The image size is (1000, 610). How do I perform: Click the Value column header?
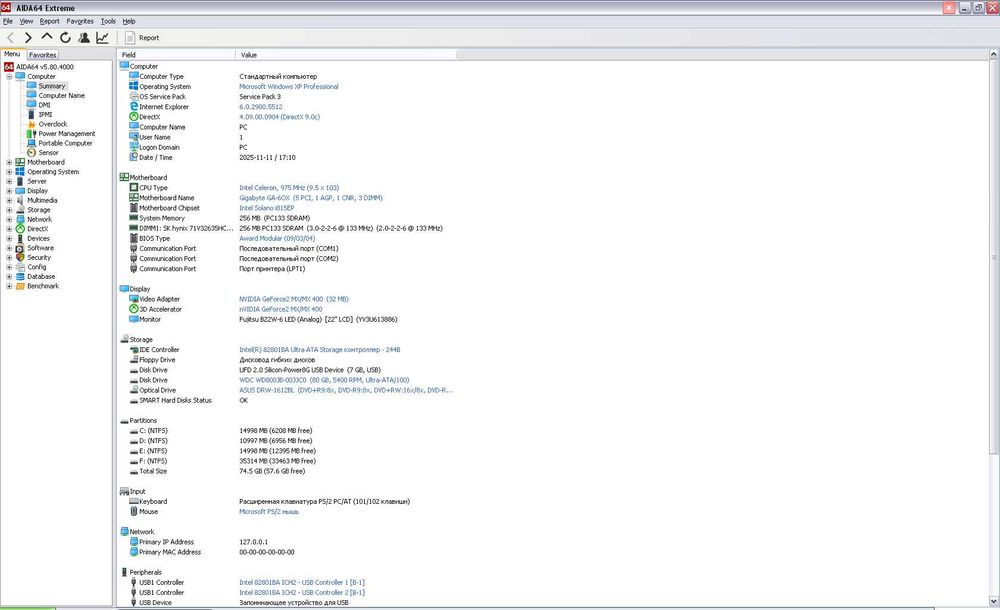click(346, 55)
